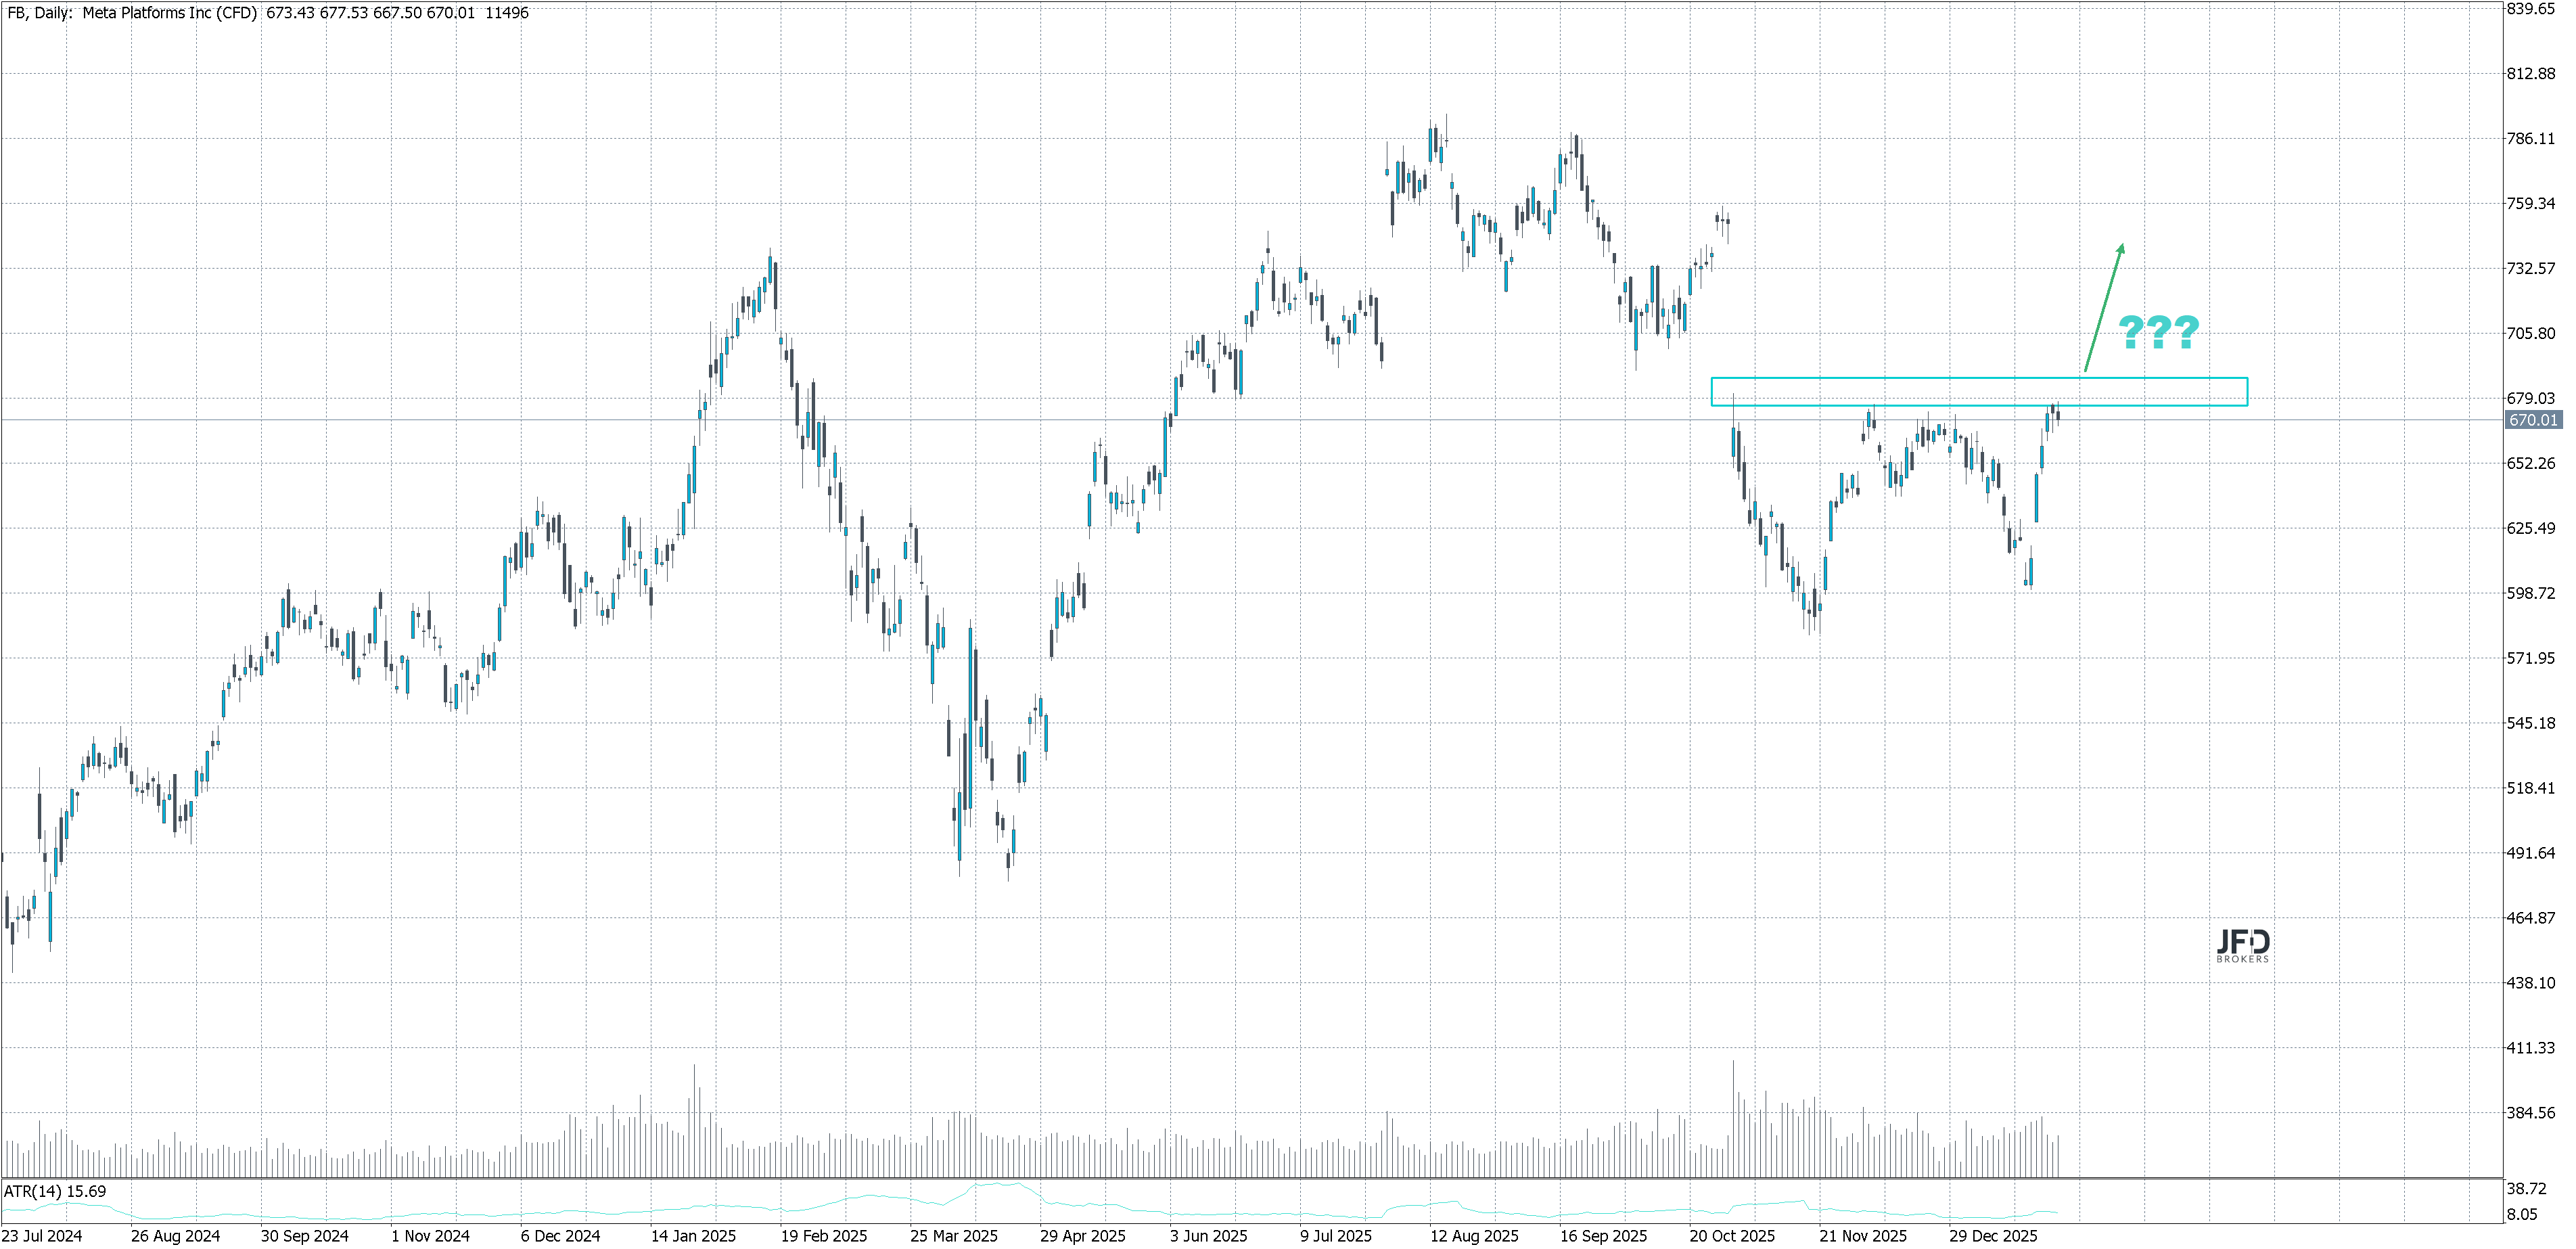Click the 411.33 price axis label

click(x=2531, y=1048)
